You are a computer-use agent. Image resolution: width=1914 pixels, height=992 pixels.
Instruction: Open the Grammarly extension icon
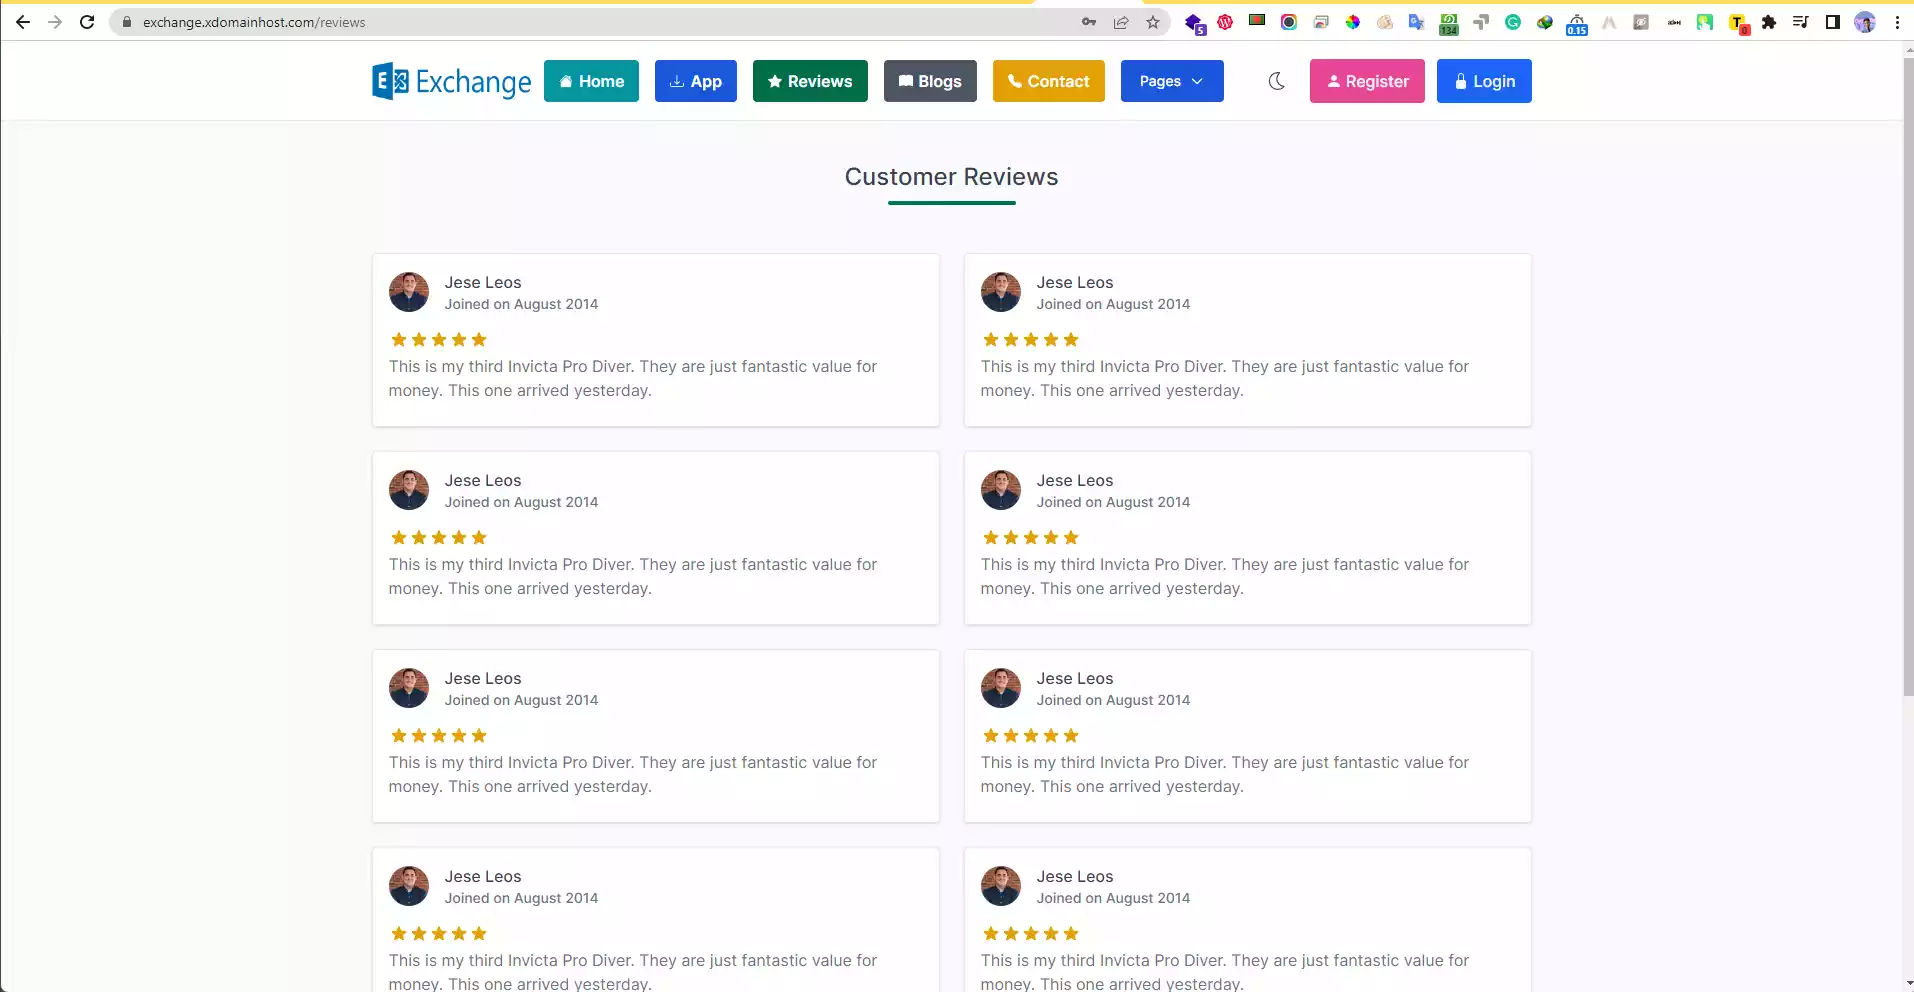[1513, 22]
